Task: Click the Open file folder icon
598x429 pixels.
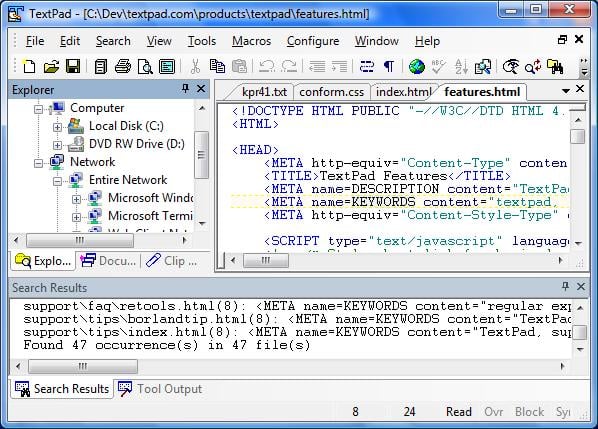Action: coord(51,66)
